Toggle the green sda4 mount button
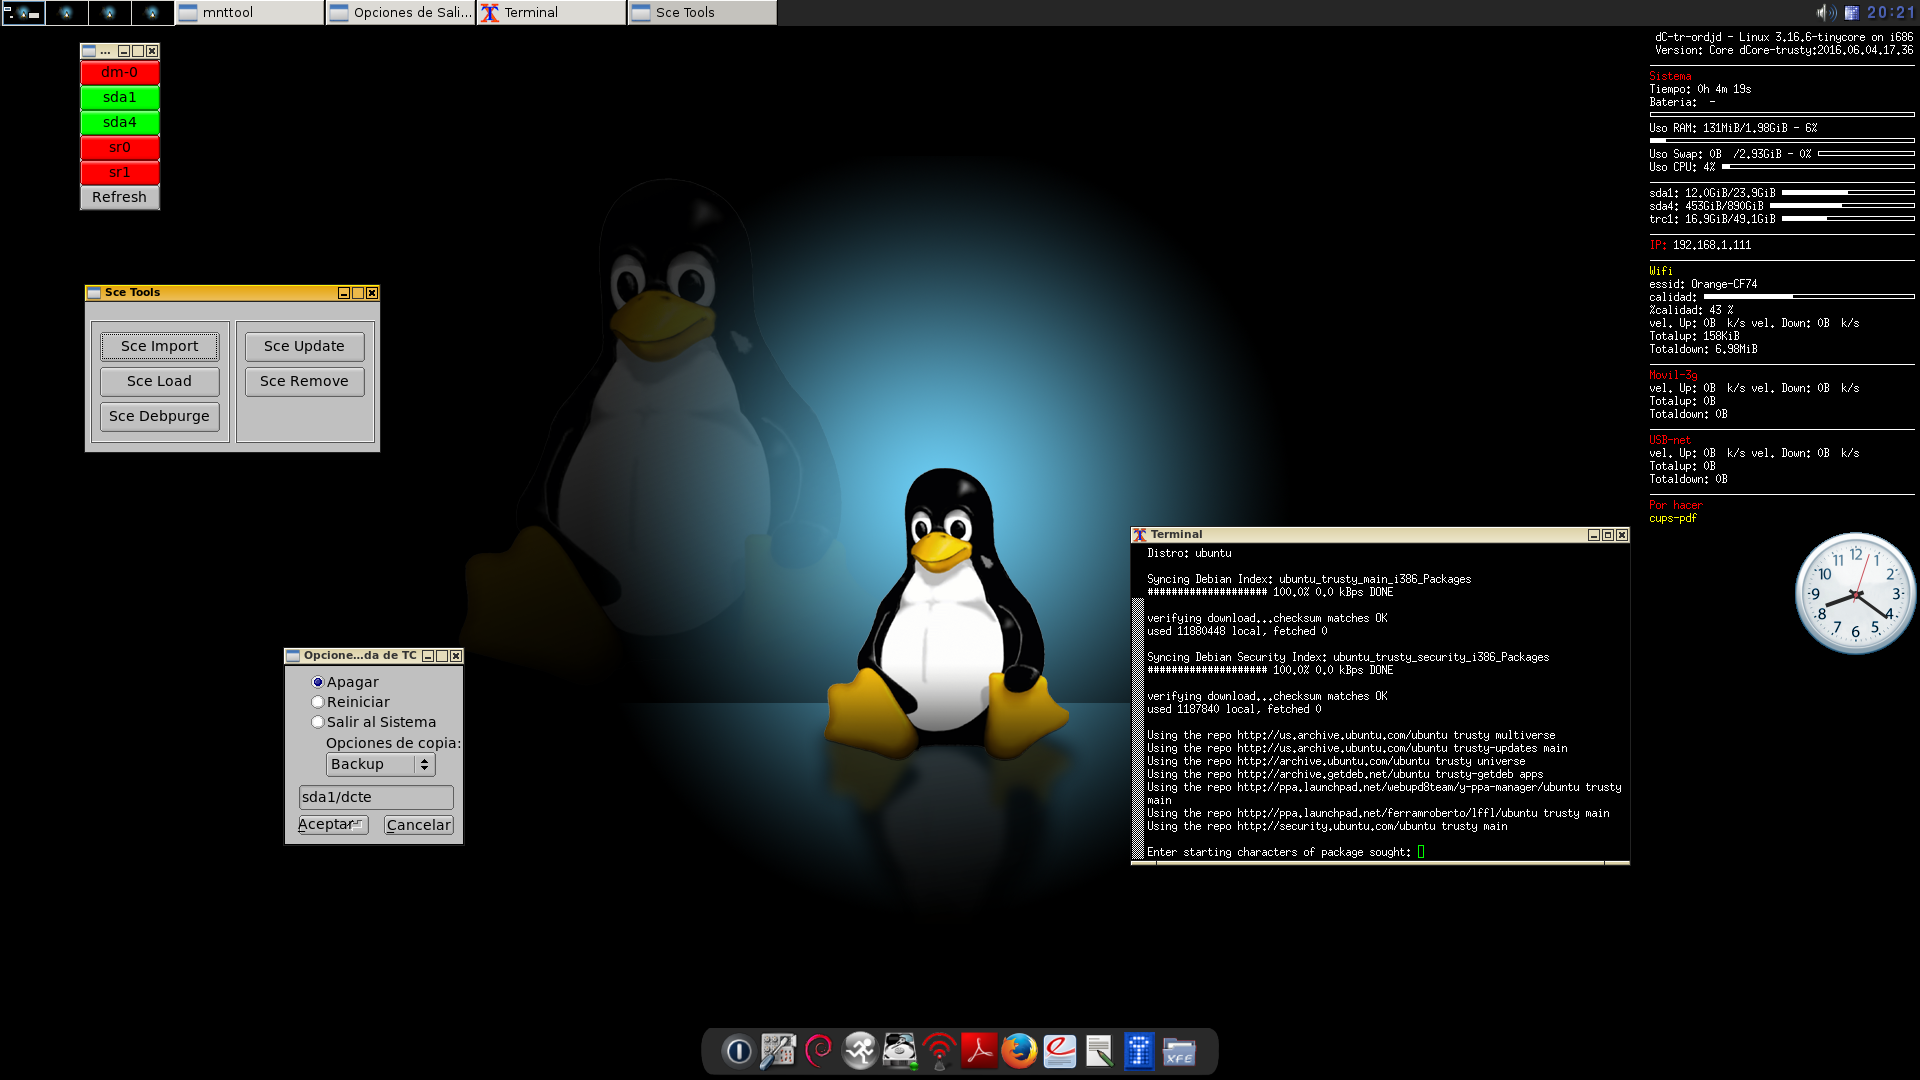Image resolution: width=1920 pixels, height=1080 pixels. click(119, 122)
